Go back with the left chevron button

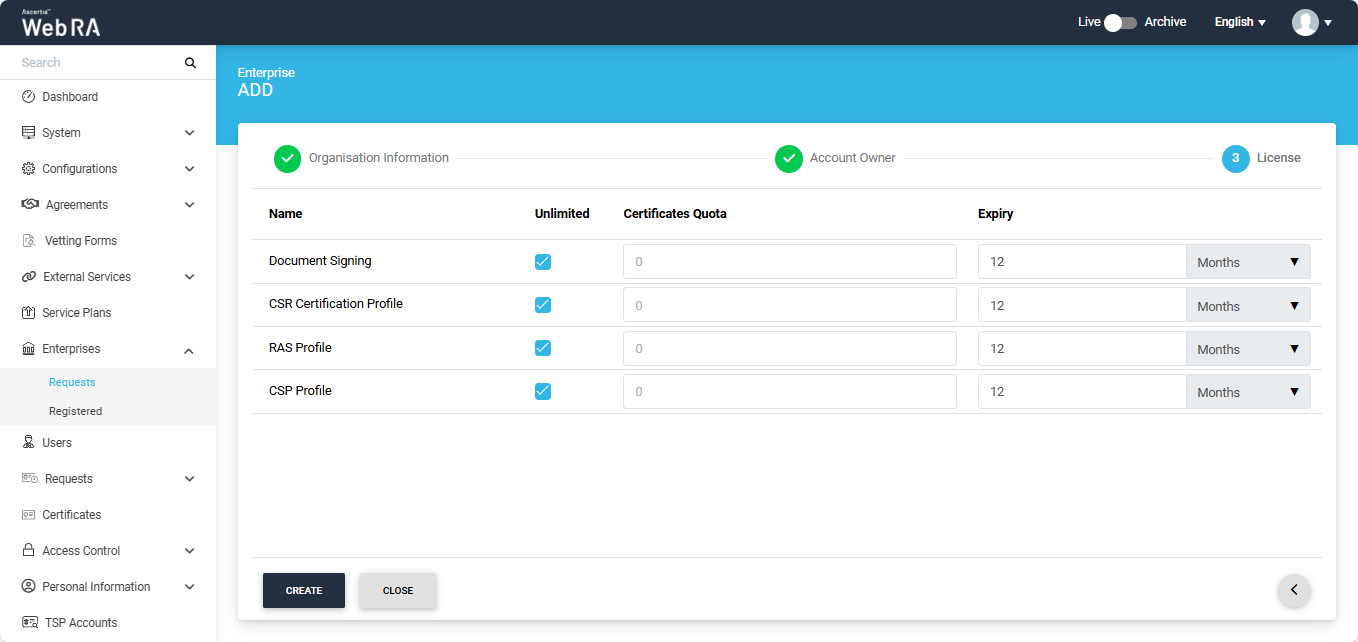(x=1294, y=590)
